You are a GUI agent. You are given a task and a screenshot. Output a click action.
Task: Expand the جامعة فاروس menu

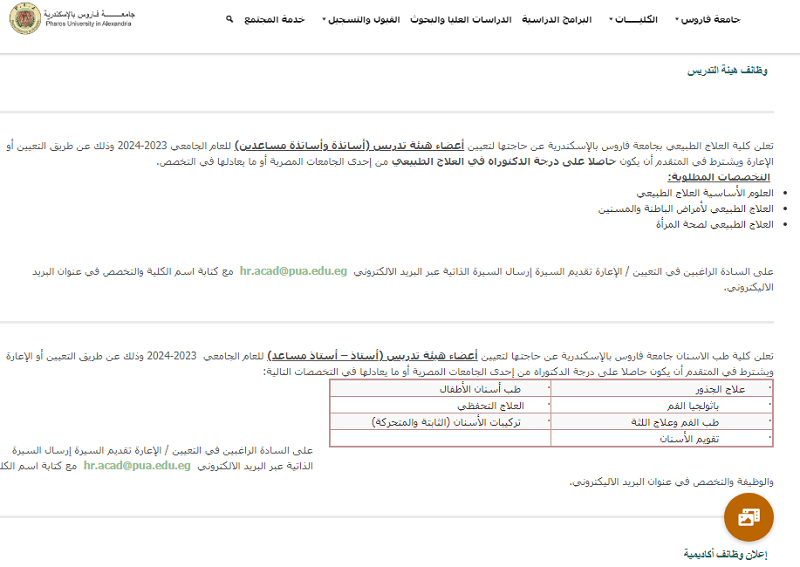[708, 19]
